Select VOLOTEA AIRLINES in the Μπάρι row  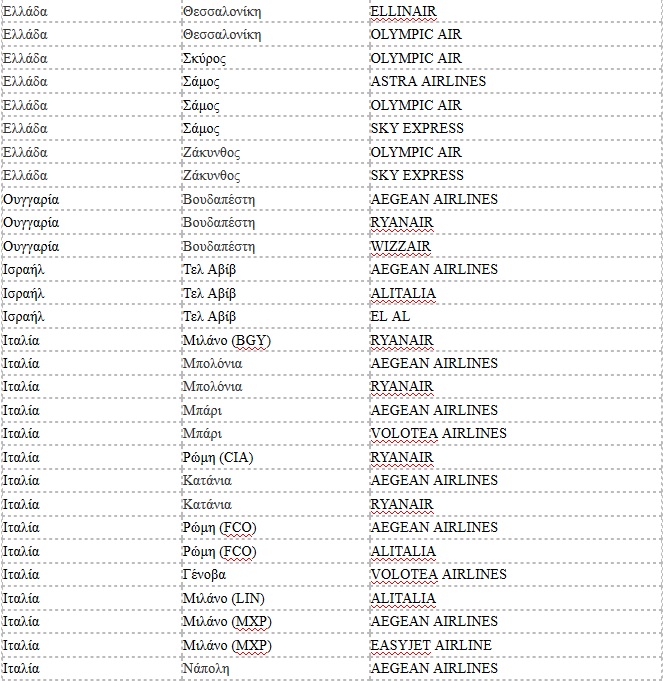438,434
